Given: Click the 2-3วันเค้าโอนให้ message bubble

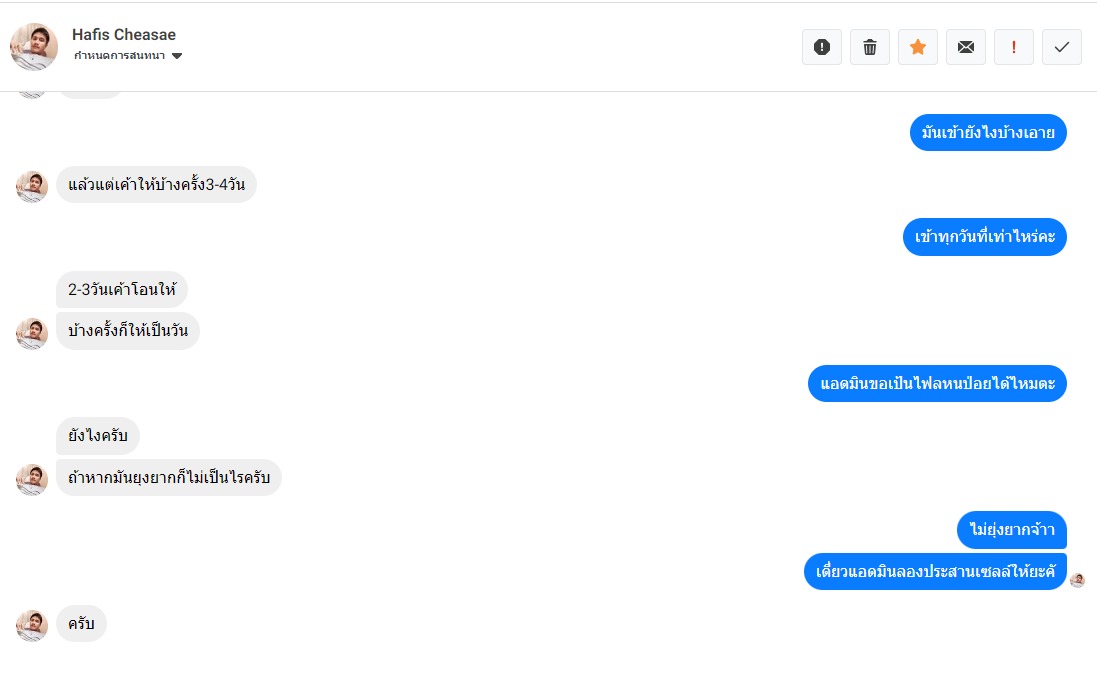Looking at the screenshot, I should point(122,290).
